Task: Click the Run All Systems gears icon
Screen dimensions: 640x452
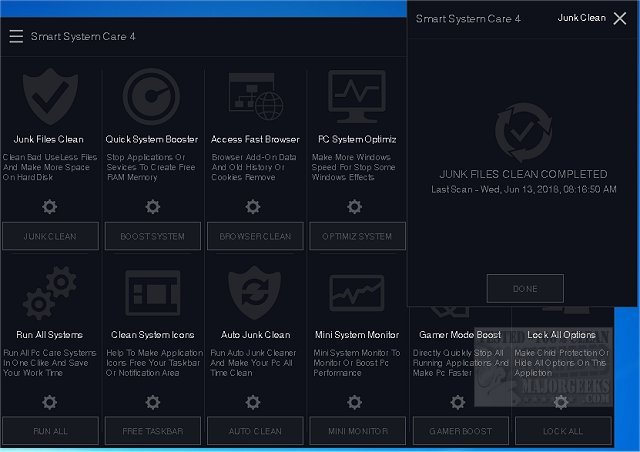Action: click(50, 293)
